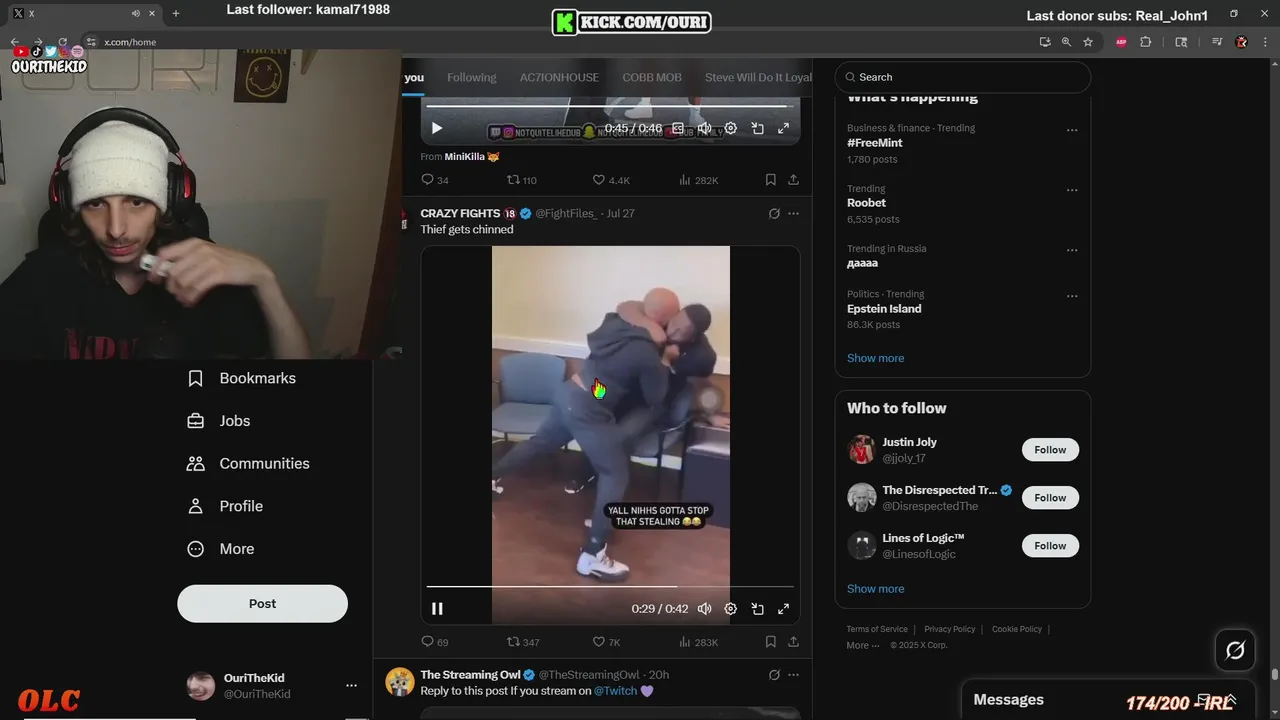Viewport: 1280px width, 720px height.
Task: Like the MiniKilla post showing 4.4K
Action: click(611, 180)
